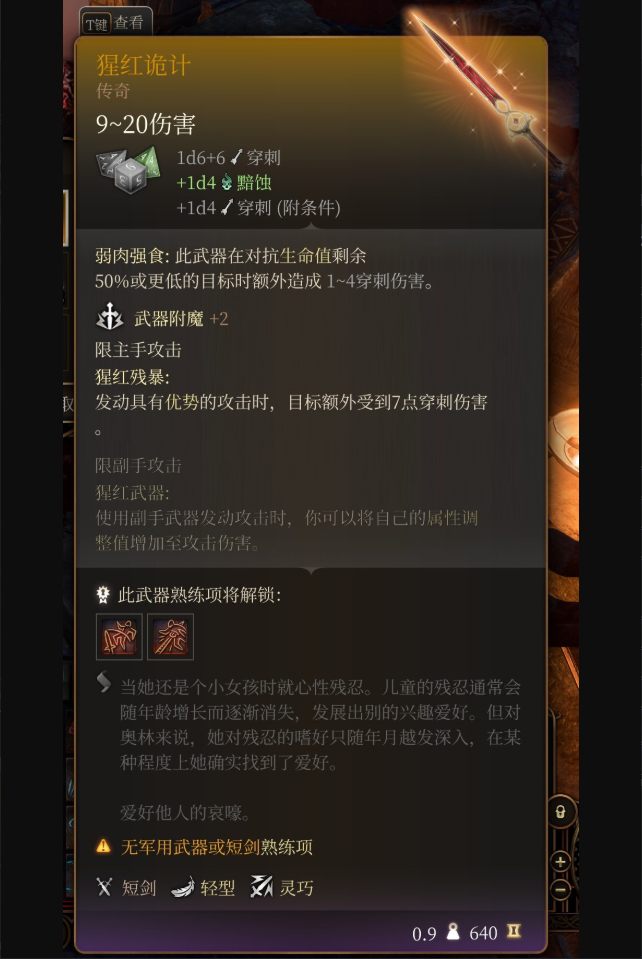Click the green 黯蚀 necrotic damage line
The width and height of the screenshot is (642, 959).
pos(224,182)
